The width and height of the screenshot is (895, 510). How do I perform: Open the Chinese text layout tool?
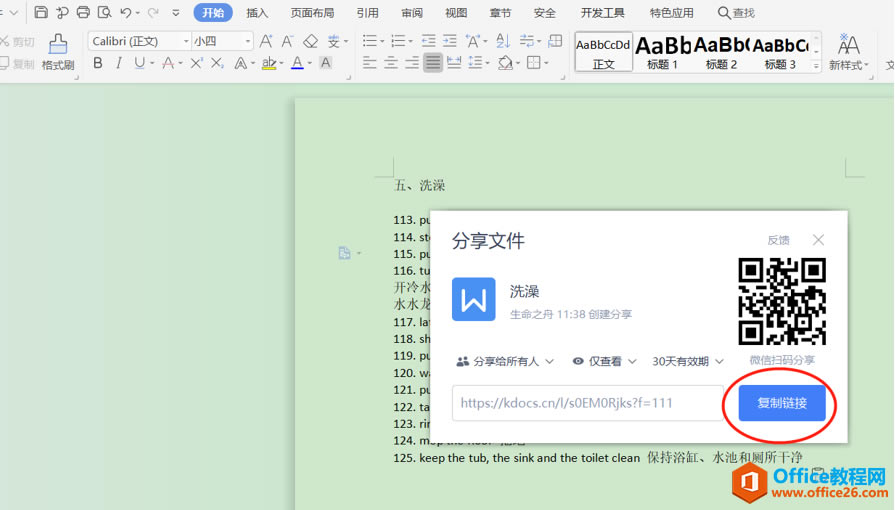tap(473, 41)
